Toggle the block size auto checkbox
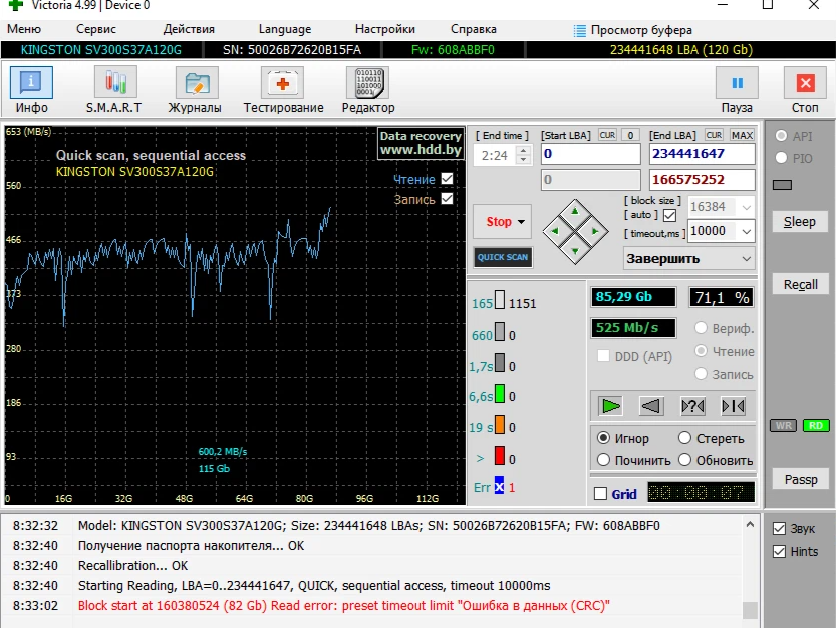 pyautogui.click(x=670, y=215)
